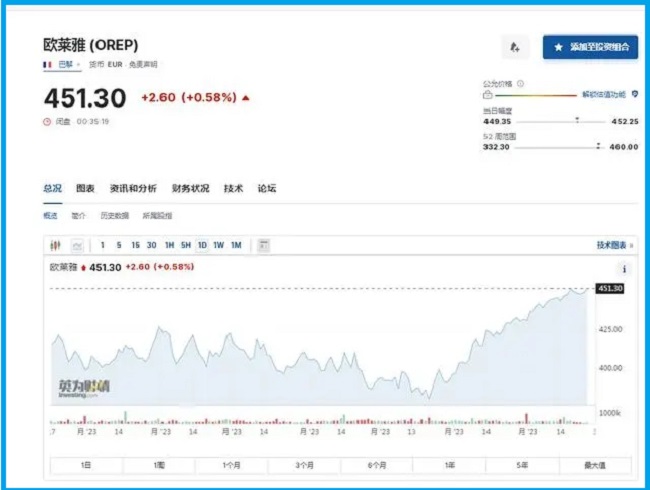Open the 技术图表 link
Screen dimensions: 650x490
(614, 245)
